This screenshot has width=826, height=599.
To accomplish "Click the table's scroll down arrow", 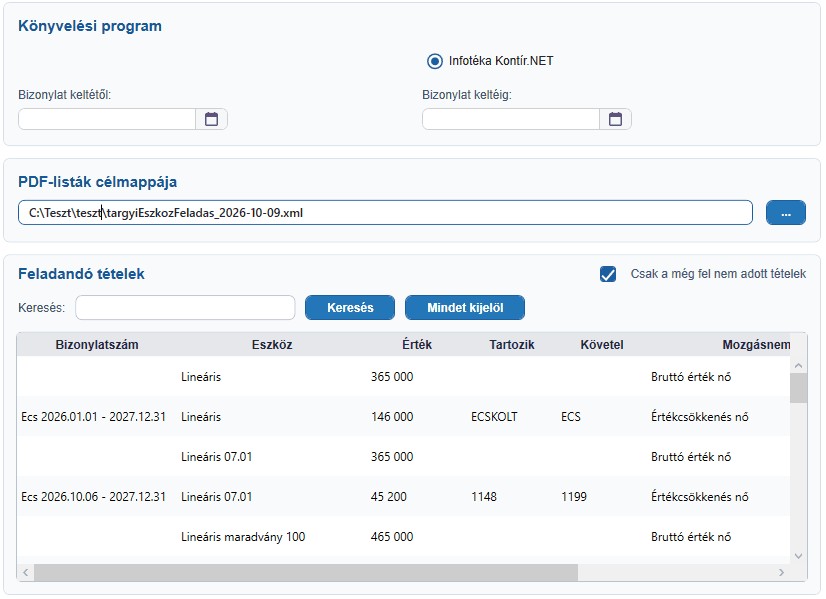I will click(798, 556).
